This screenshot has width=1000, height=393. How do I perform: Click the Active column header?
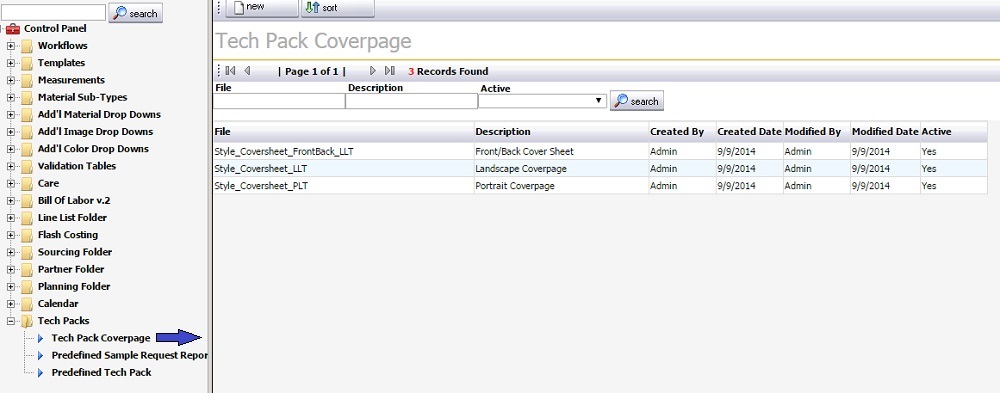point(953,132)
